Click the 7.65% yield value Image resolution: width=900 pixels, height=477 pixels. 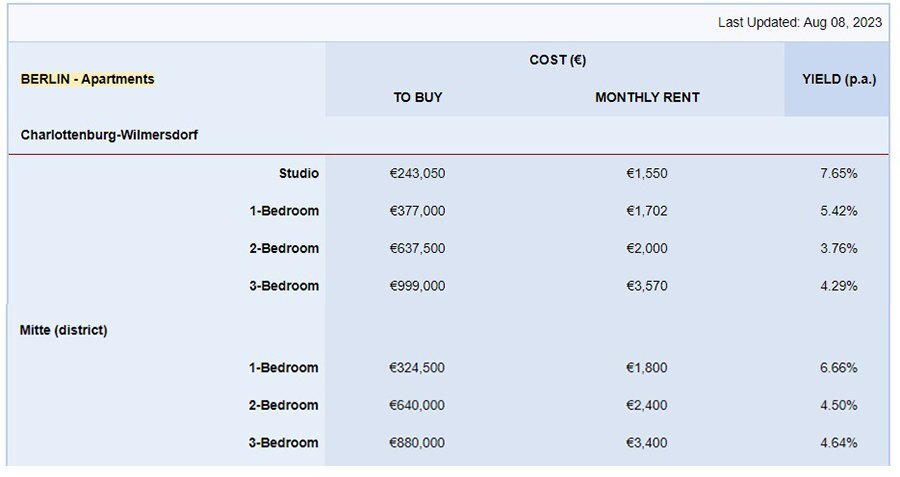tap(839, 173)
